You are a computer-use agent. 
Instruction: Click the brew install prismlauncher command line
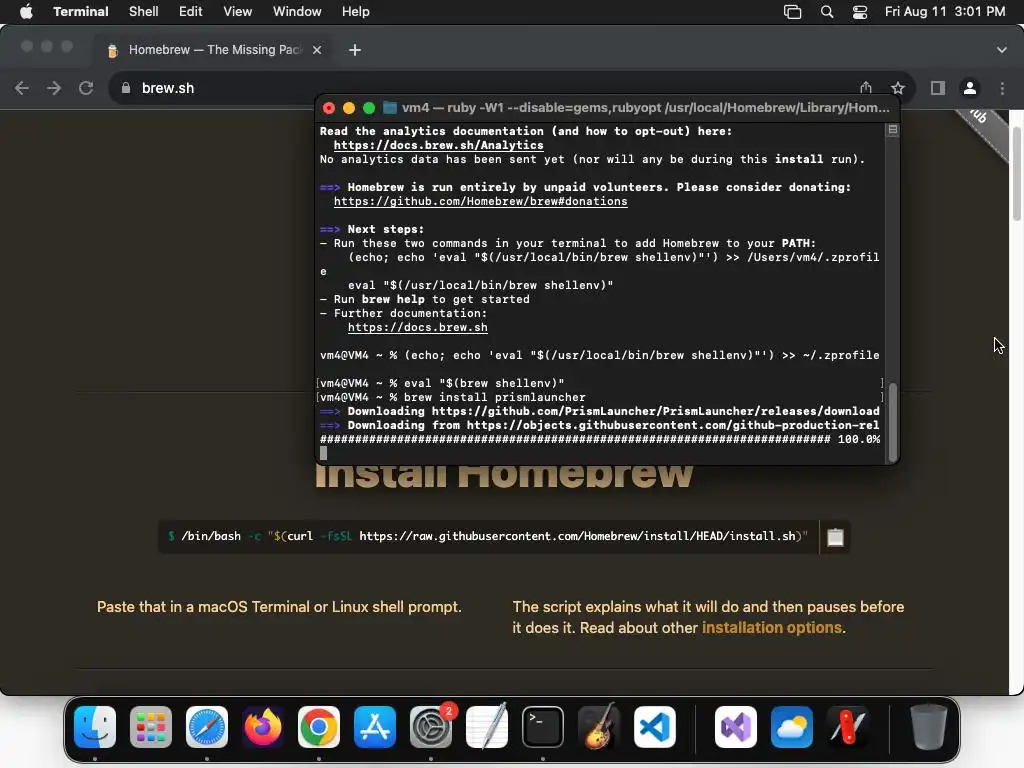coord(453,397)
